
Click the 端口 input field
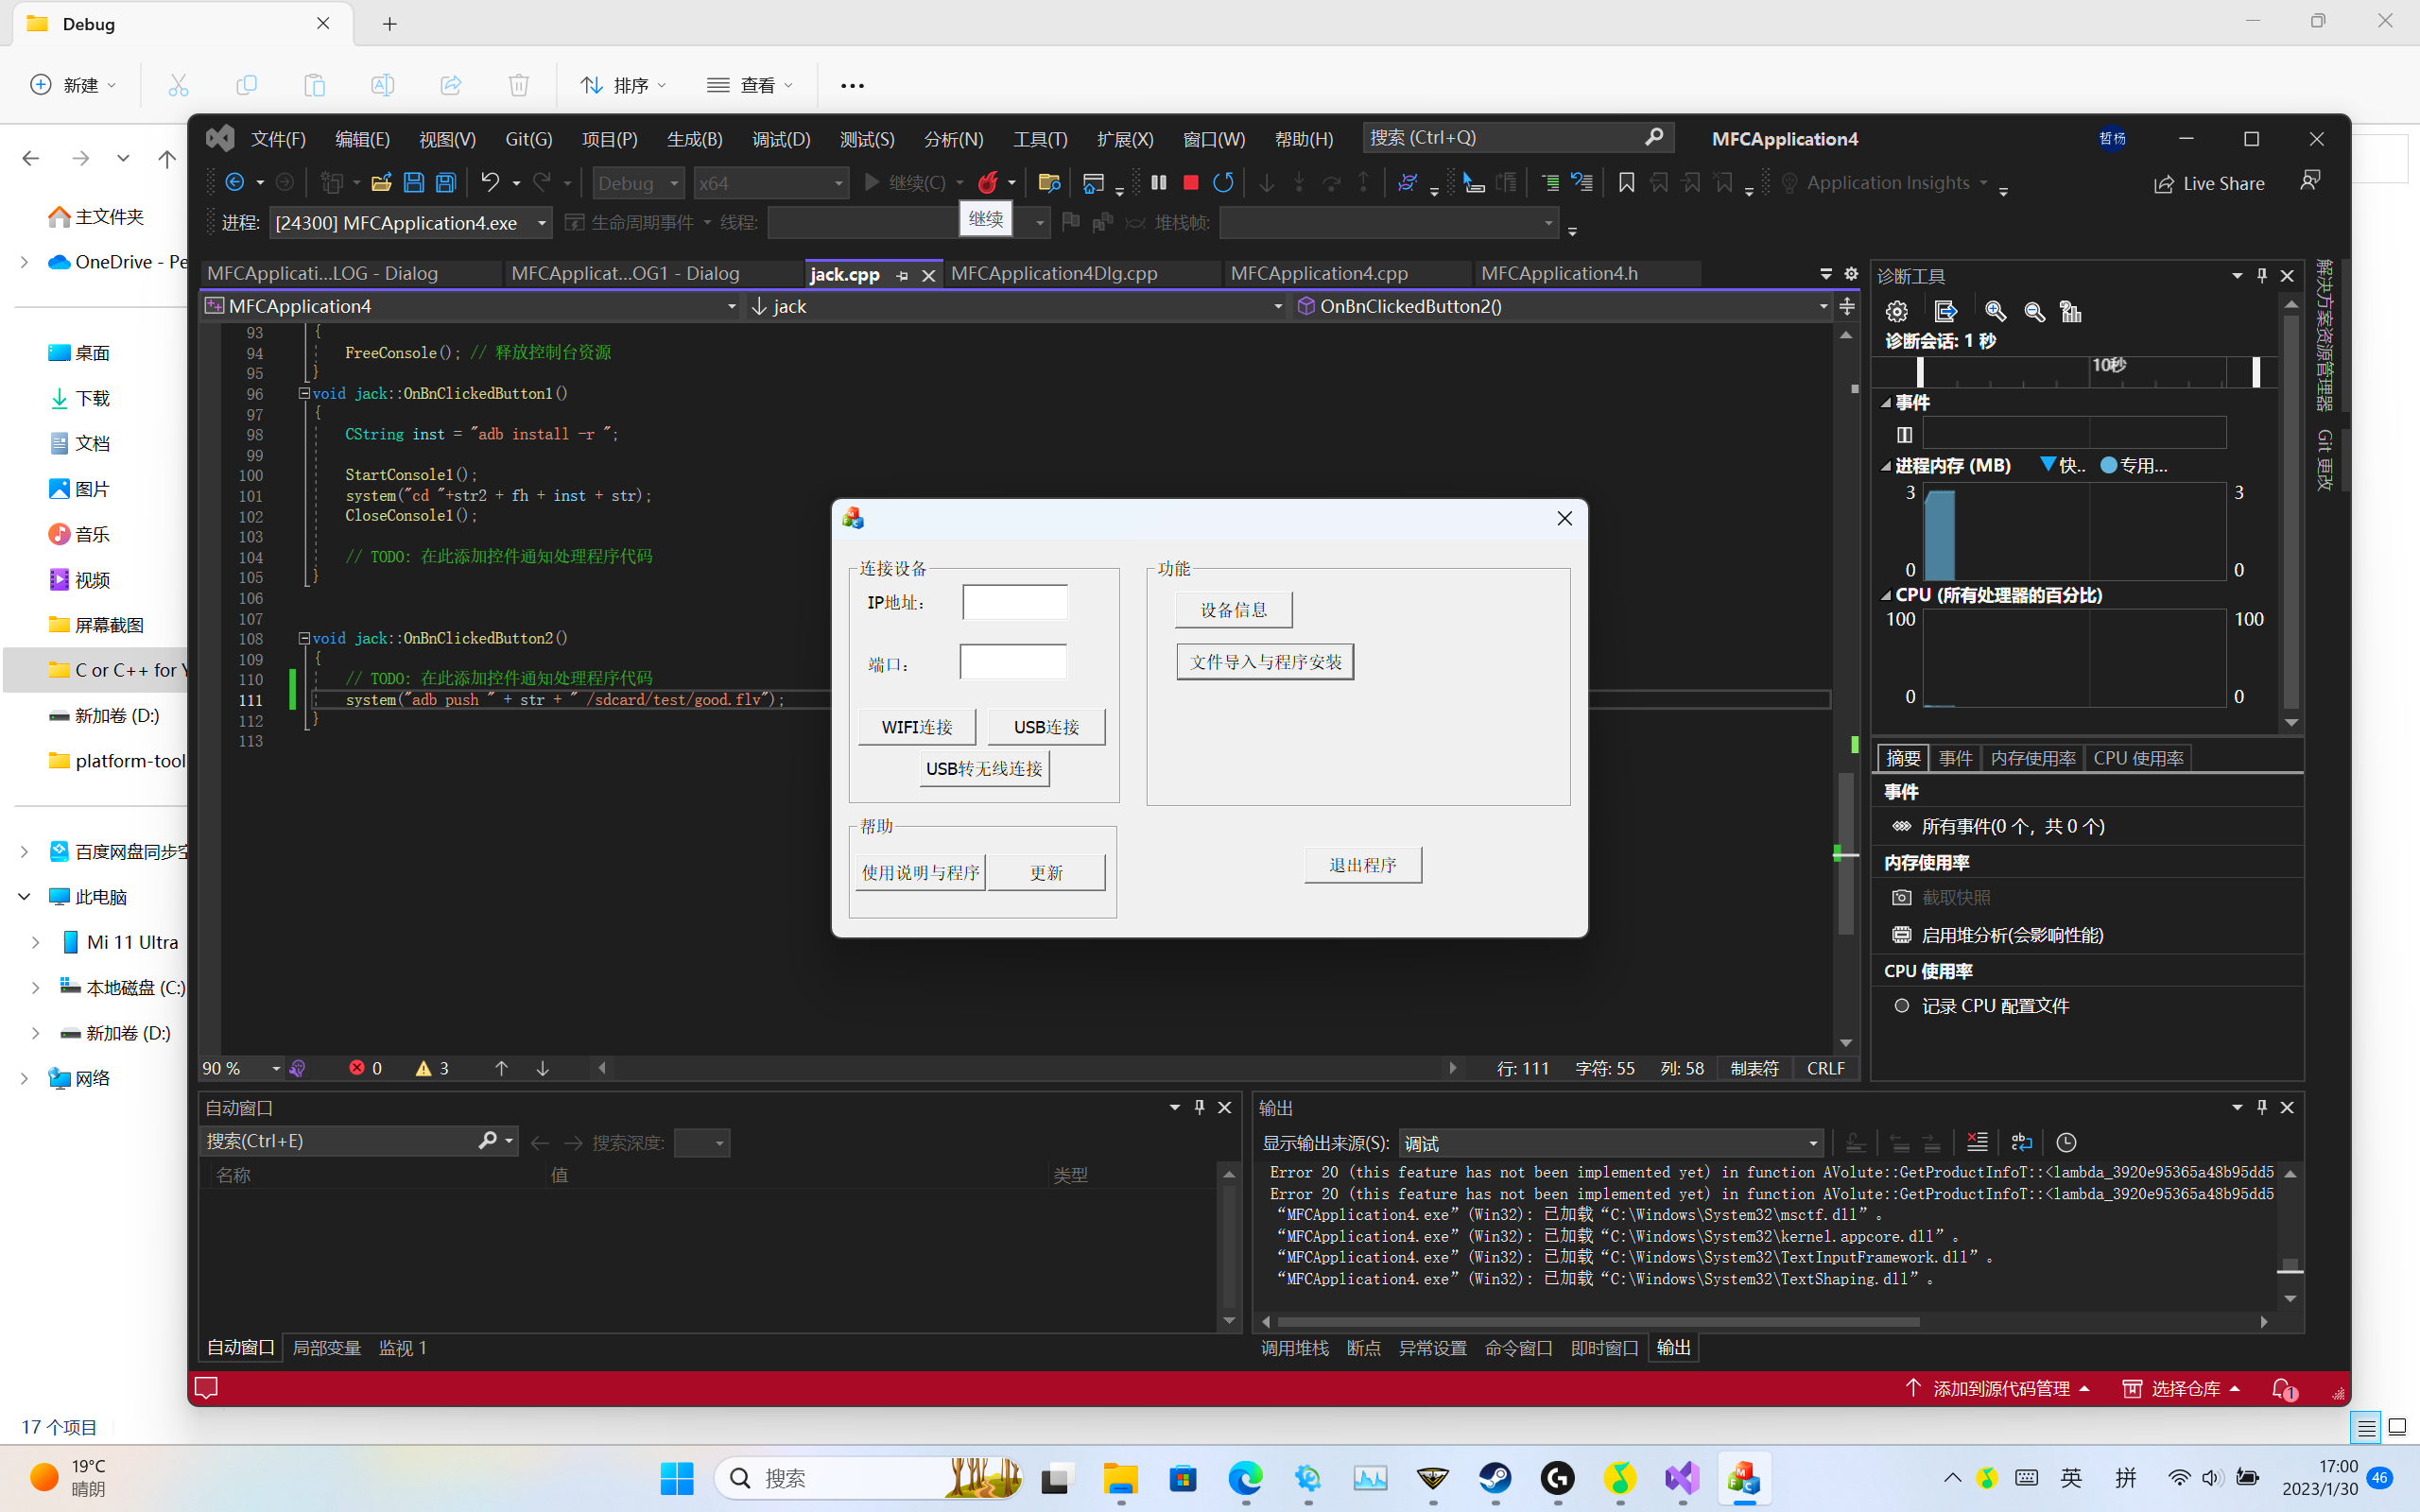1013,662
